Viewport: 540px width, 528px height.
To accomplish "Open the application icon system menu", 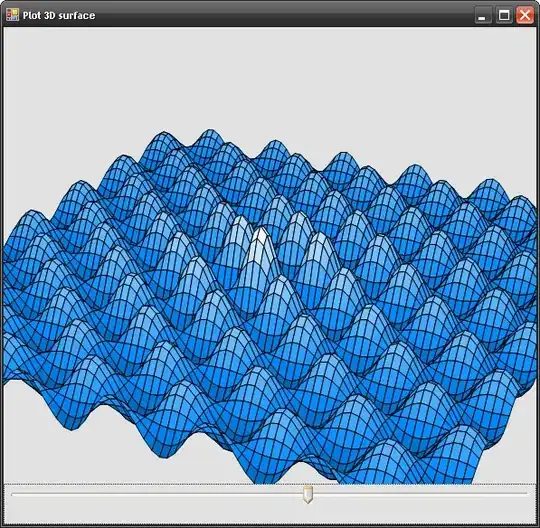I will 12,15.
